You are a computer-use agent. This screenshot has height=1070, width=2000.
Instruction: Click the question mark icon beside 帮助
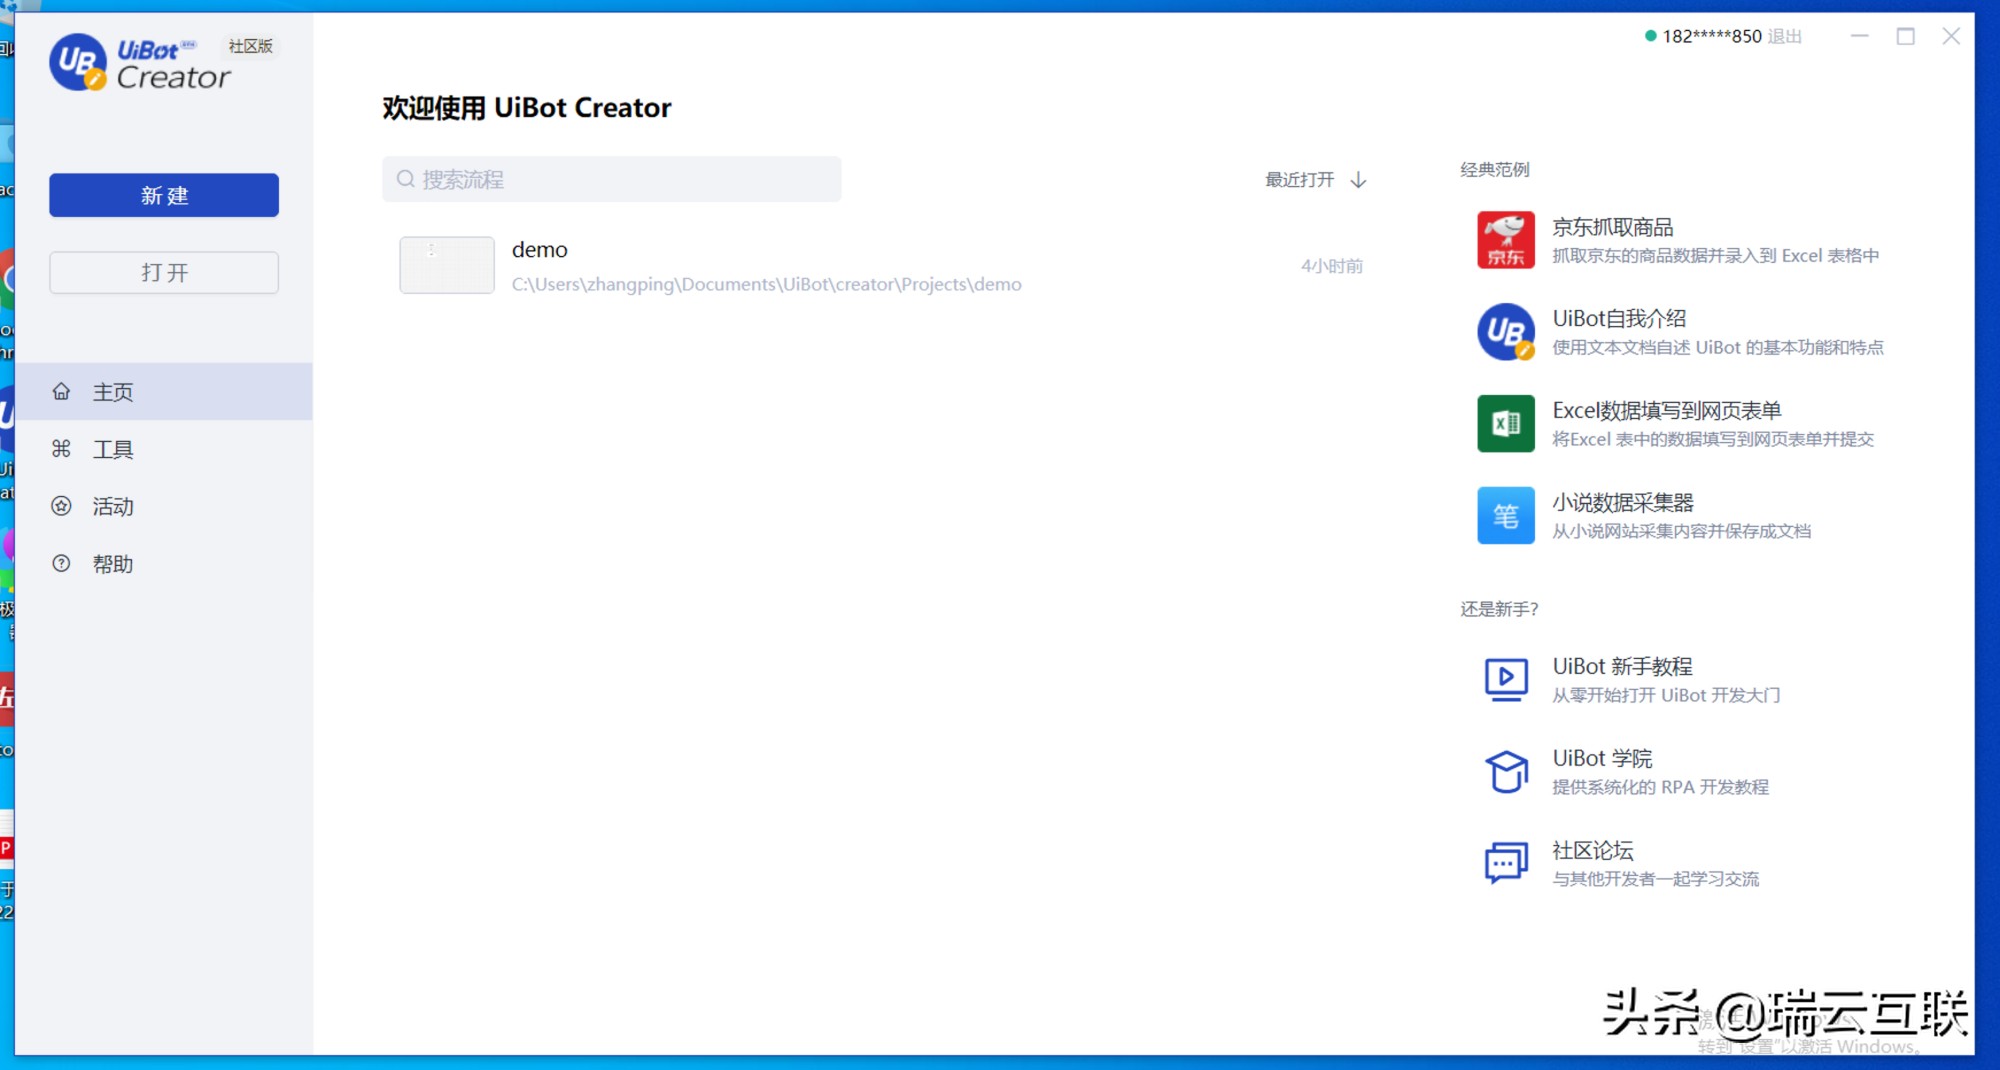pos(61,563)
